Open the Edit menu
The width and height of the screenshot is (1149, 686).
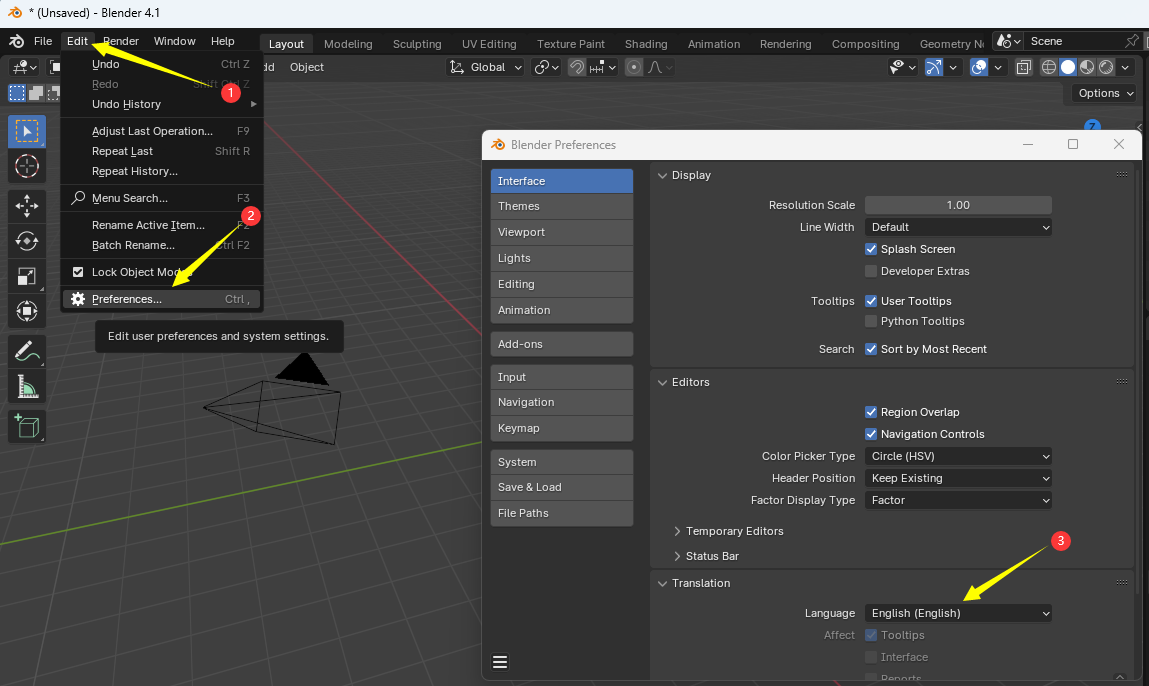tap(77, 41)
